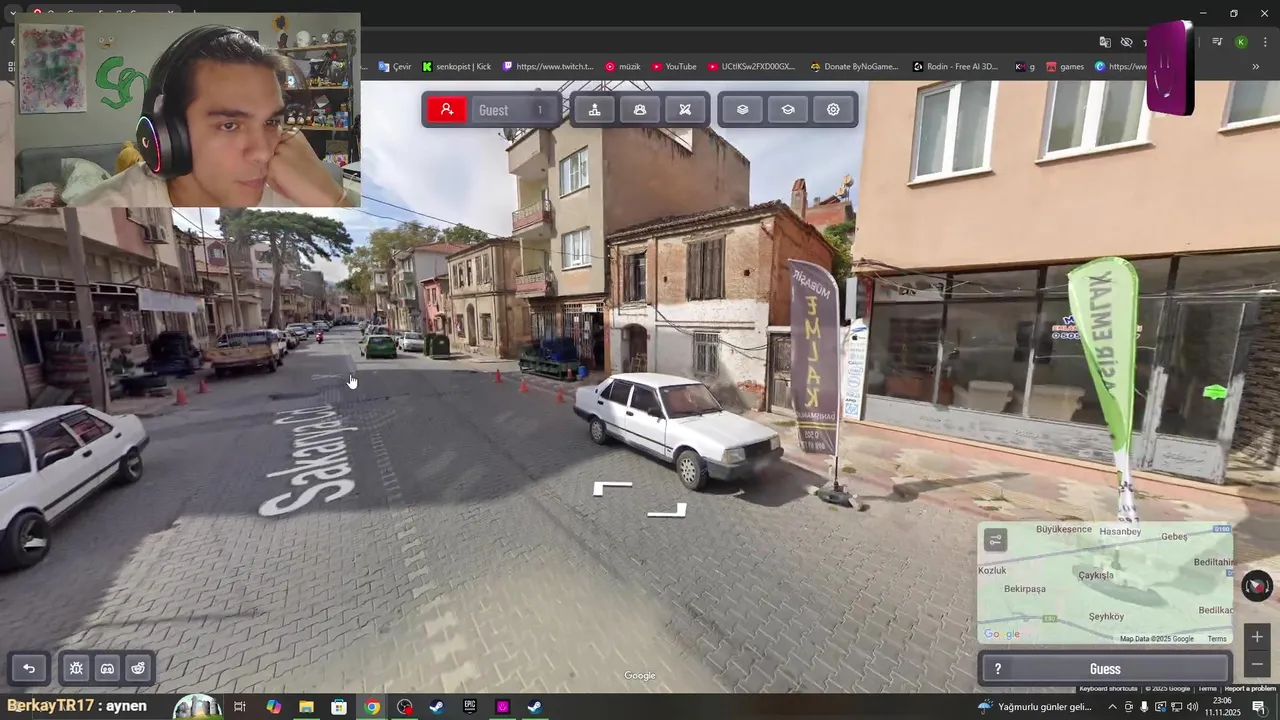Open Microsoft Store from the taskbar
Image resolution: width=1280 pixels, height=720 pixels.
pos(339,707)
